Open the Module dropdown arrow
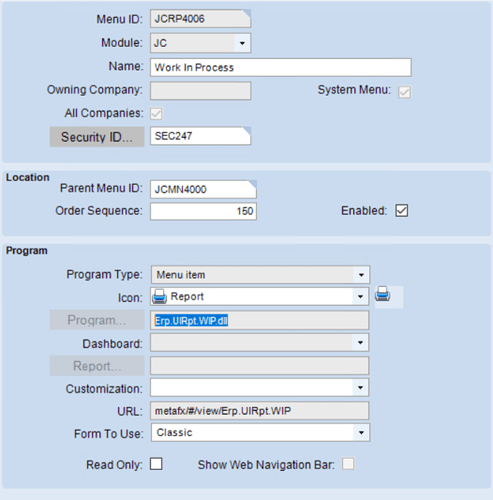Viewport: 493px width, 500px height. click(x=242, y=43)
